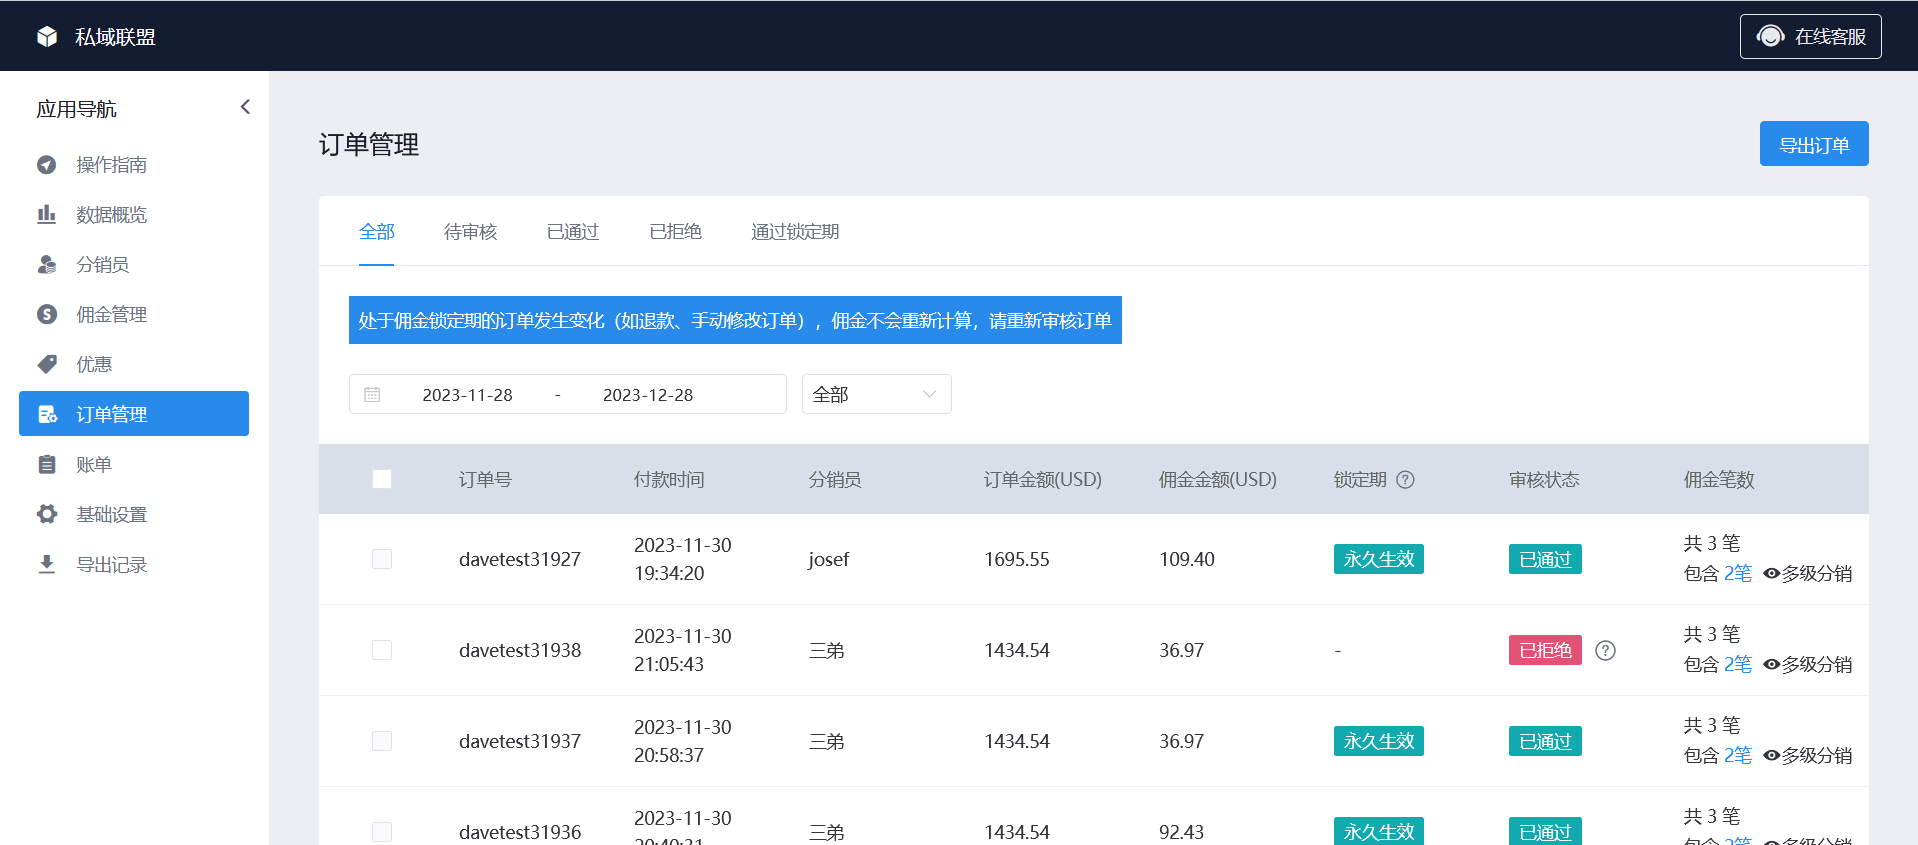
Task: Click 永久生效 badge in davetest31927 row
Action: [1378, 559]
